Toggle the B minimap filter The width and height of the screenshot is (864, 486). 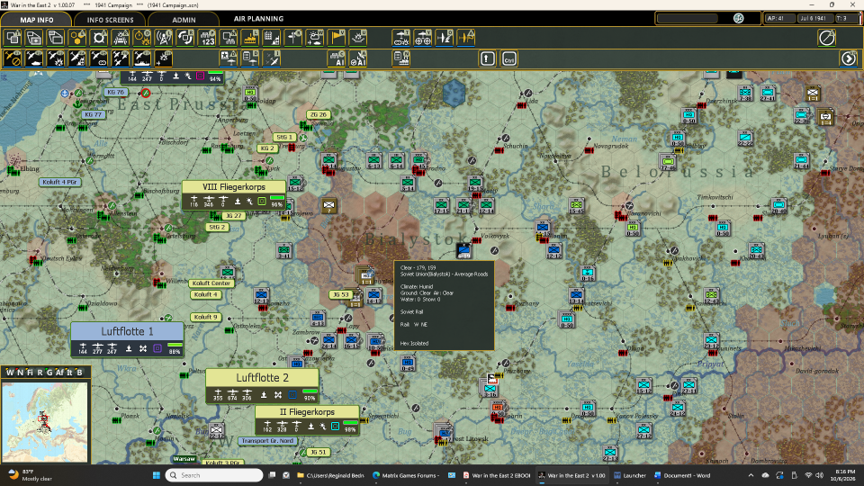click(79, 372)
